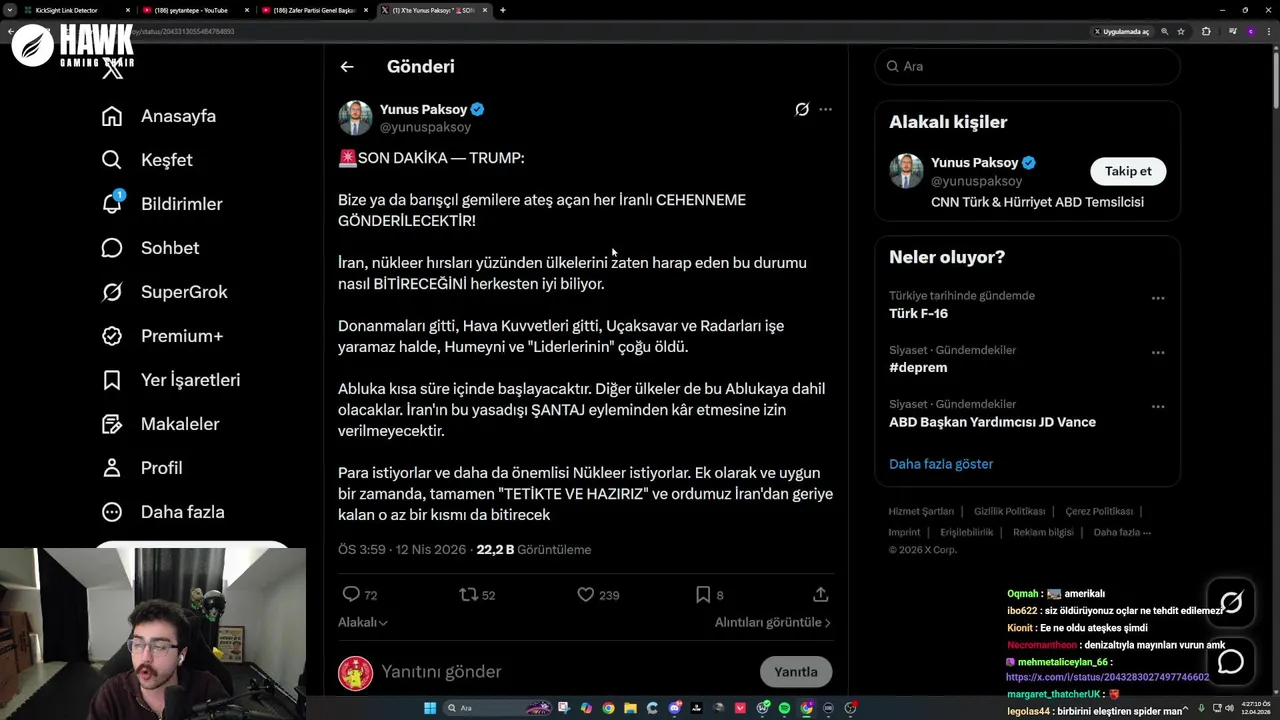Show hidden system tray icons chevron
The width and height of the screenshot is (1280, 720).
[x=1185, y=709]
